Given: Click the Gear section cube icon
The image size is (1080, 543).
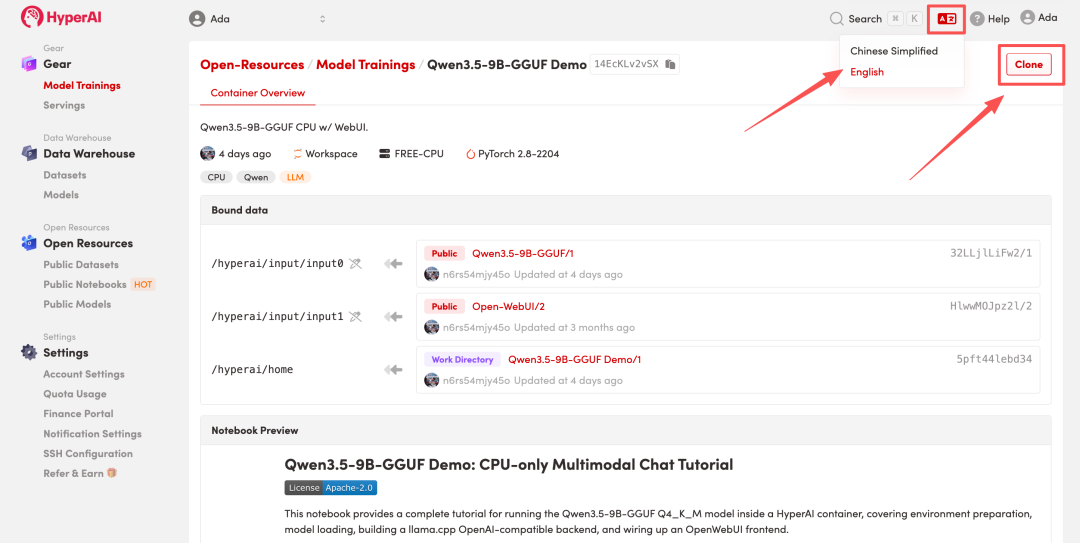Looking at the screenshot, I should tap(28, 64).
